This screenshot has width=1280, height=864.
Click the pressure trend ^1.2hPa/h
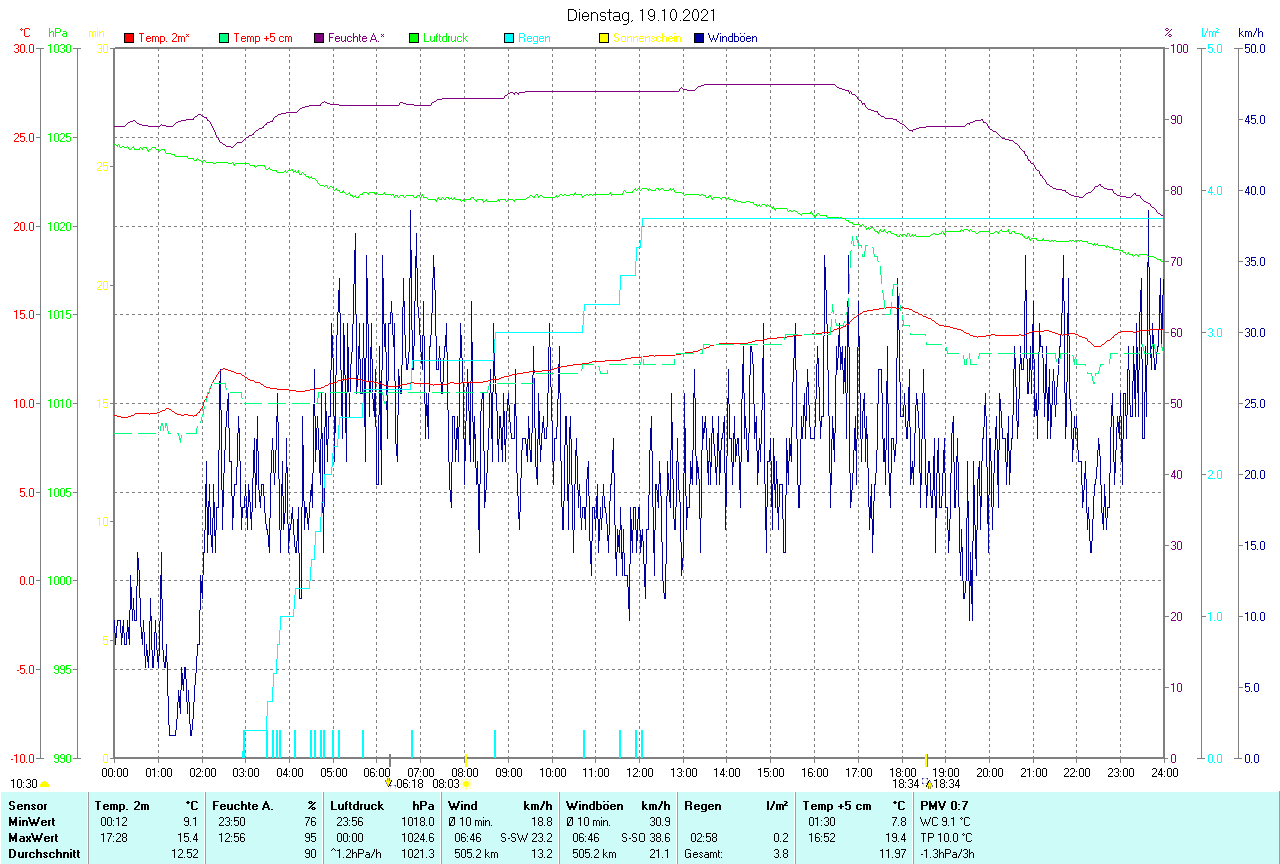pos(356,854)
